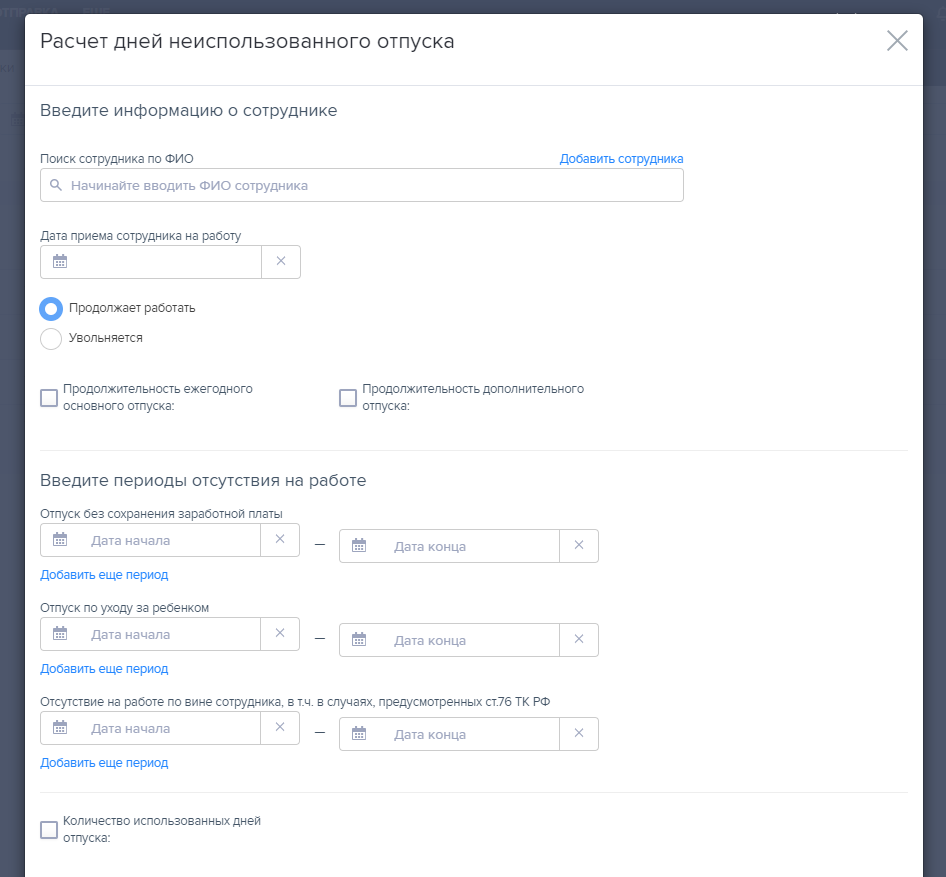Open calendar for child care leave start

point(60,634)
